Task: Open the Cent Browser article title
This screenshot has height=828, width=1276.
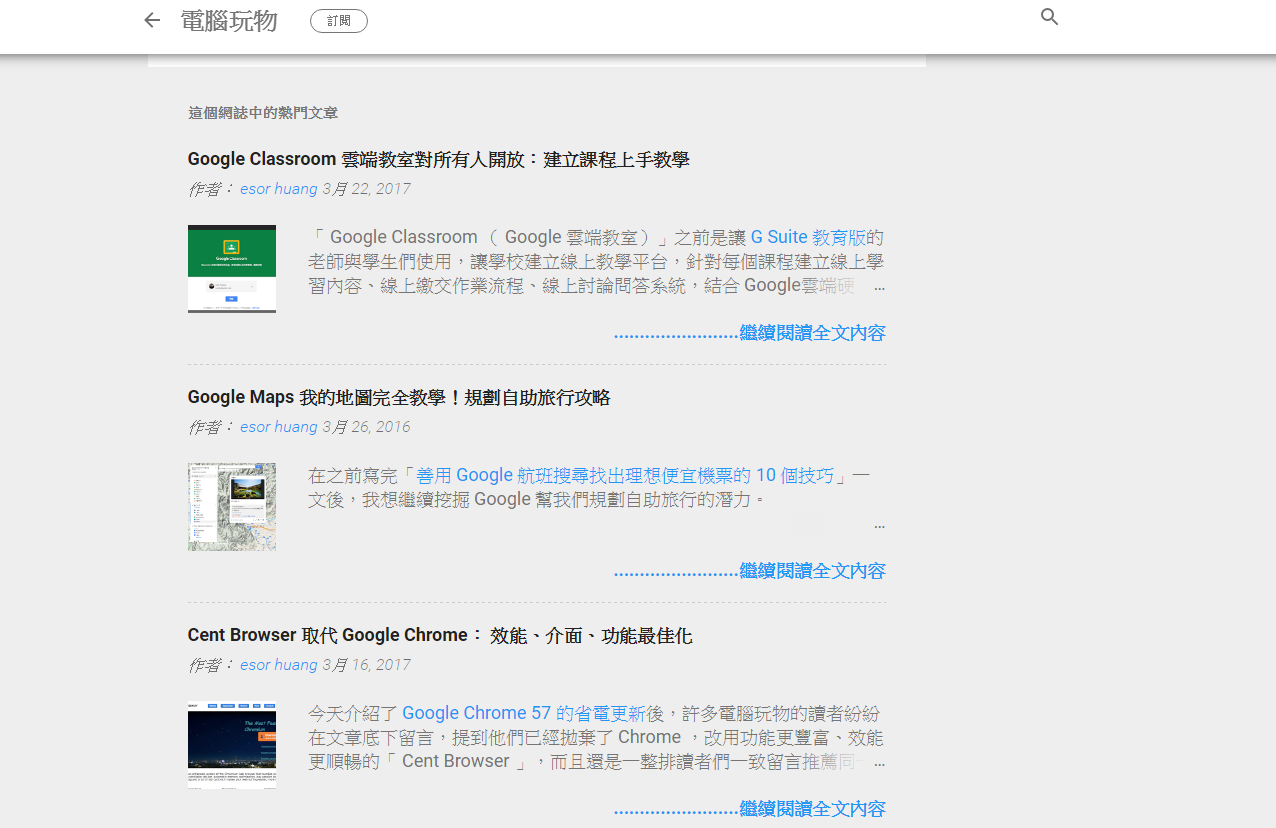Action: (x=439, y=635)
